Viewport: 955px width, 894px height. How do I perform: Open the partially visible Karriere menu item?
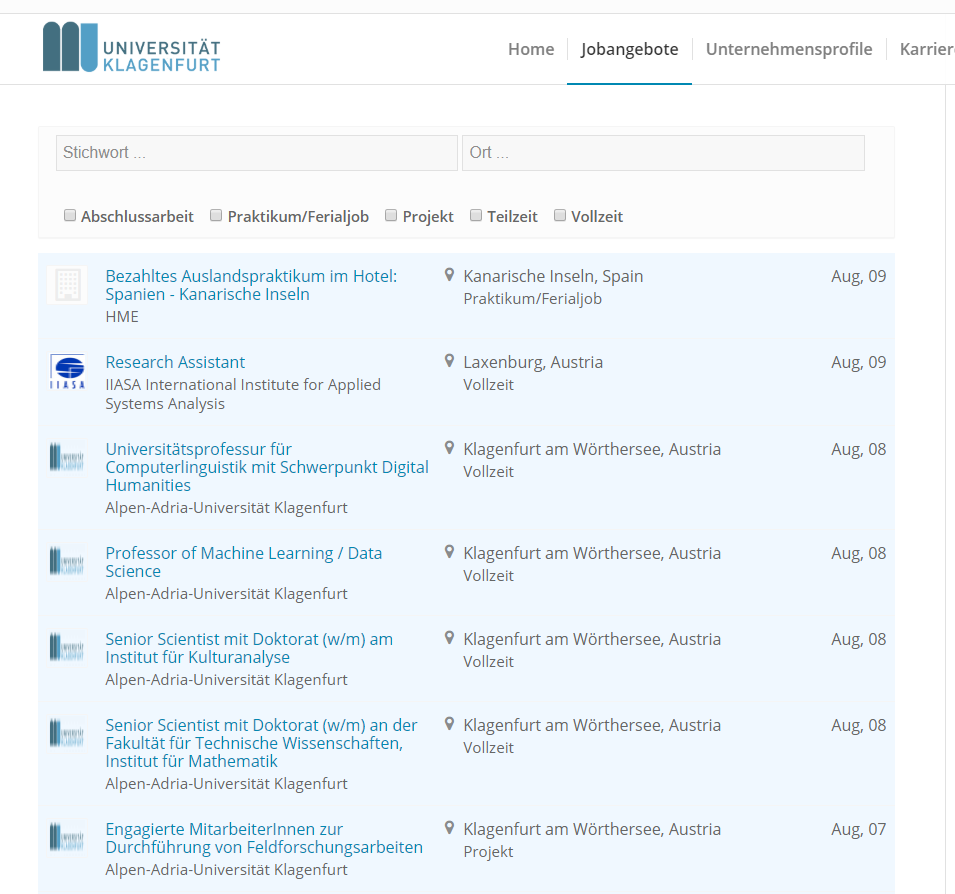927,49
